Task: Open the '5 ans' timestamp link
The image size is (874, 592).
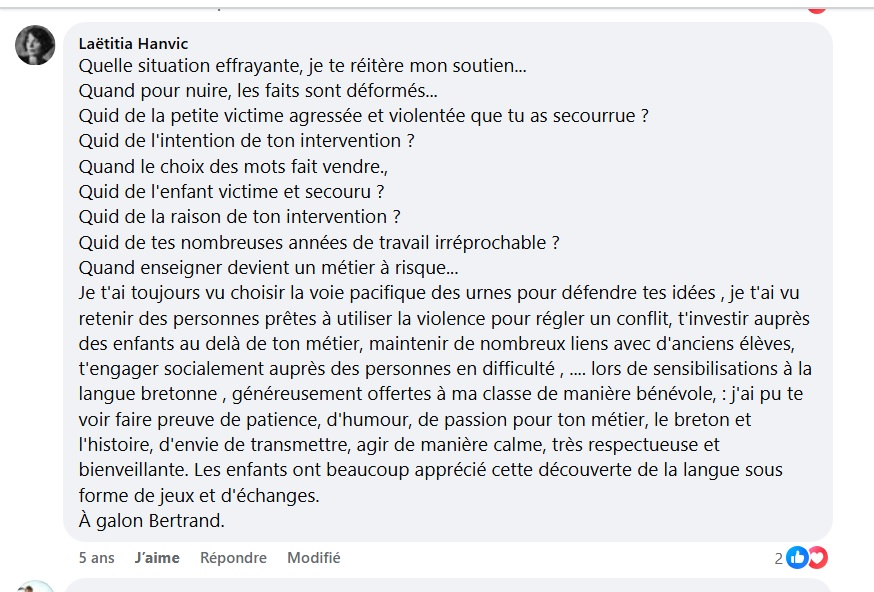Action: coord(97,558)
